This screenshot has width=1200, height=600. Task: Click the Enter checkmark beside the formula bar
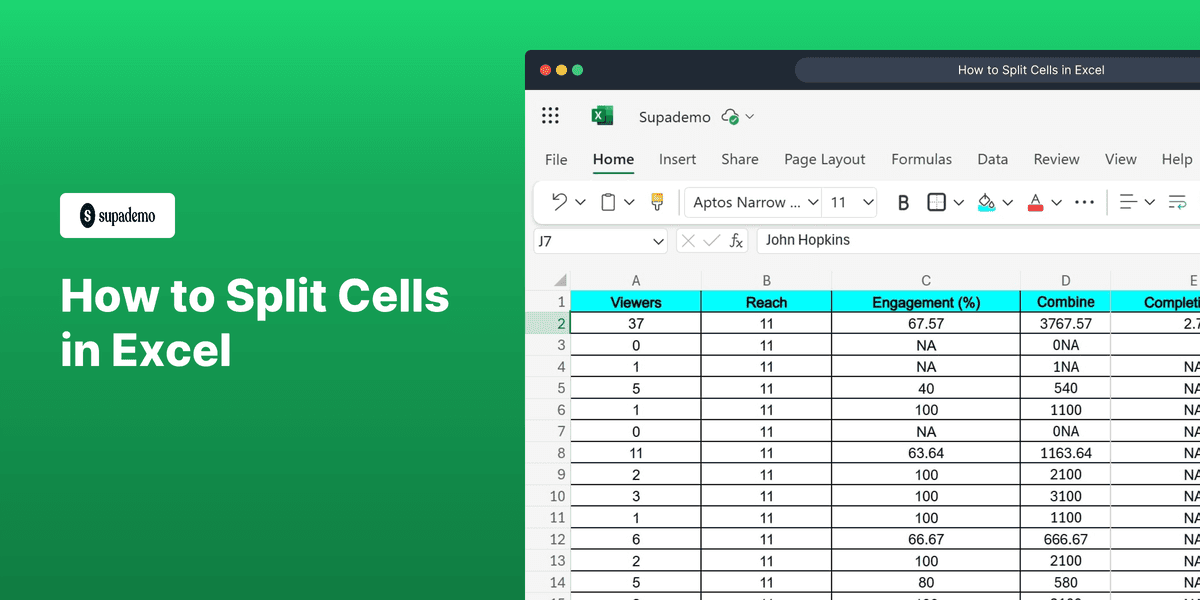pyautogui.click(x=712, y=240)
